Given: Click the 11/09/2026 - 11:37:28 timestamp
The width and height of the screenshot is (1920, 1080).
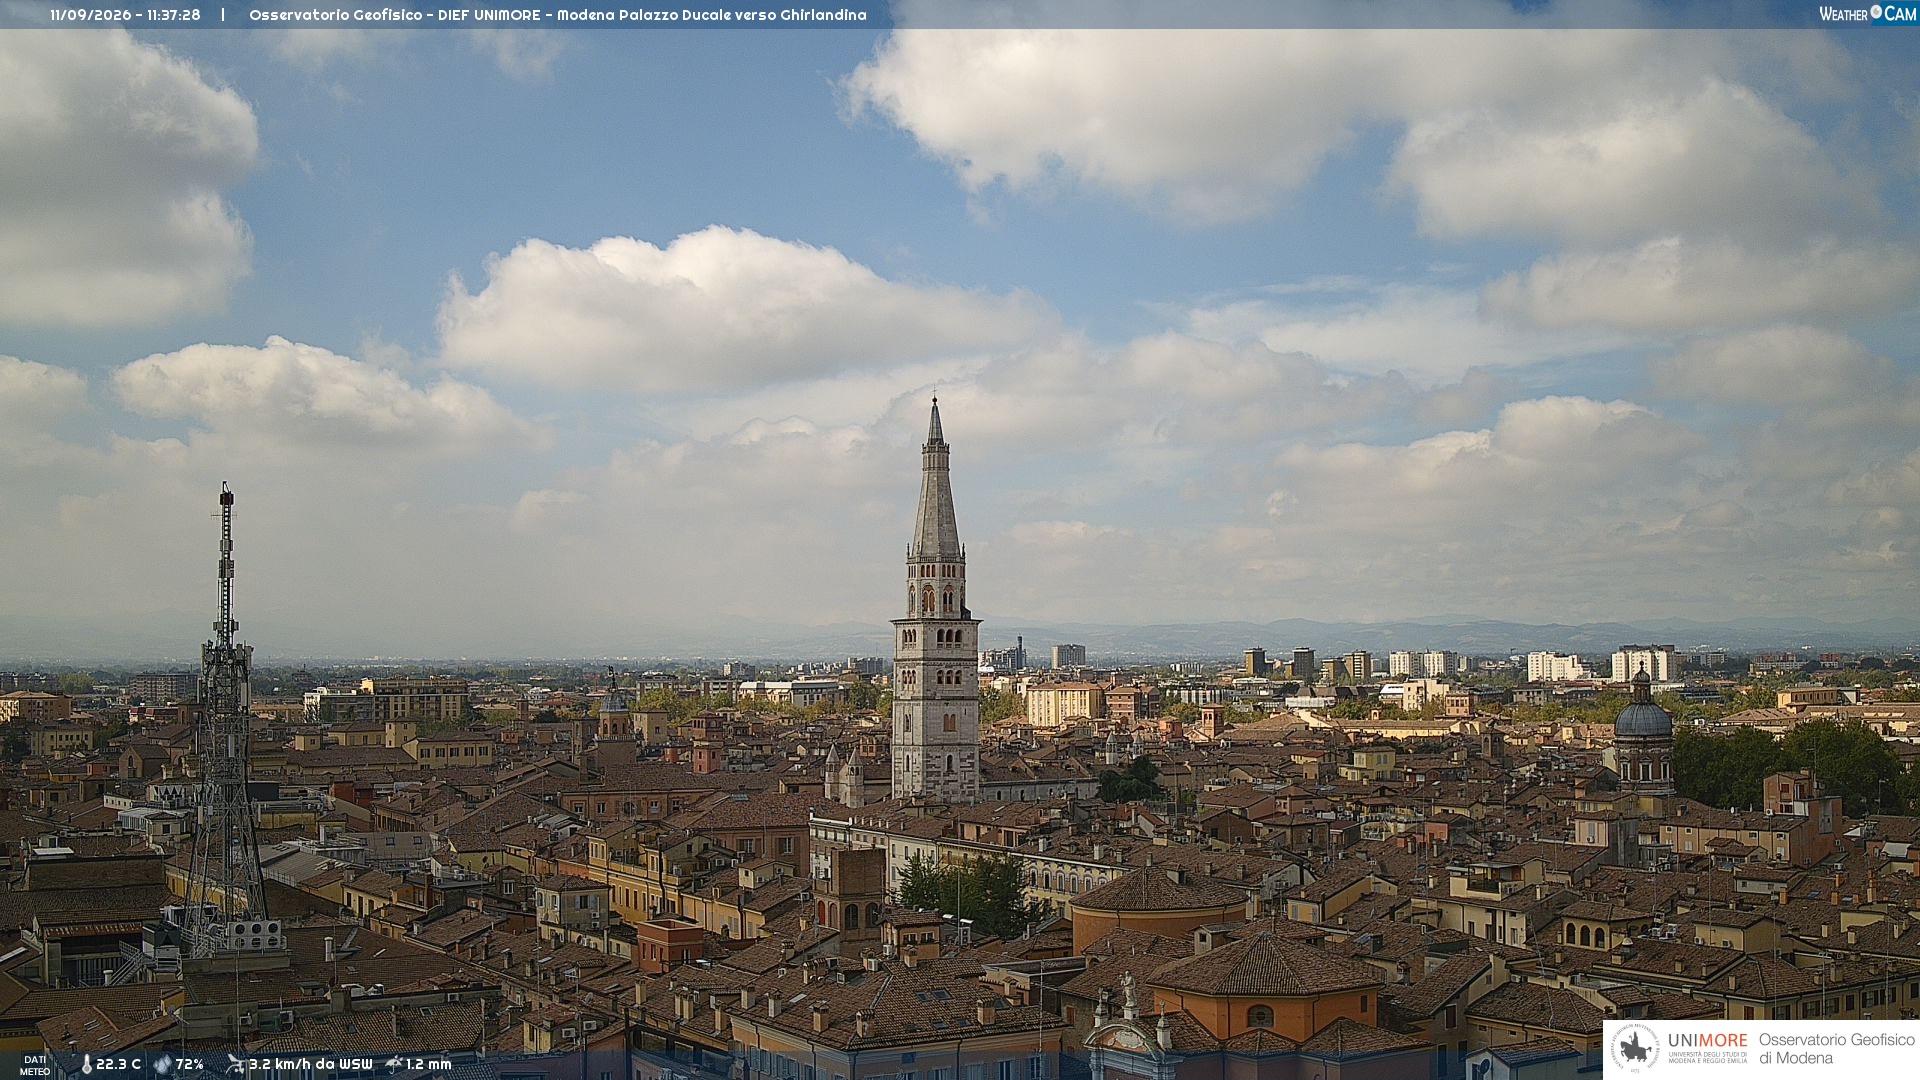Looking at the screenshot, I should (125, 15).
